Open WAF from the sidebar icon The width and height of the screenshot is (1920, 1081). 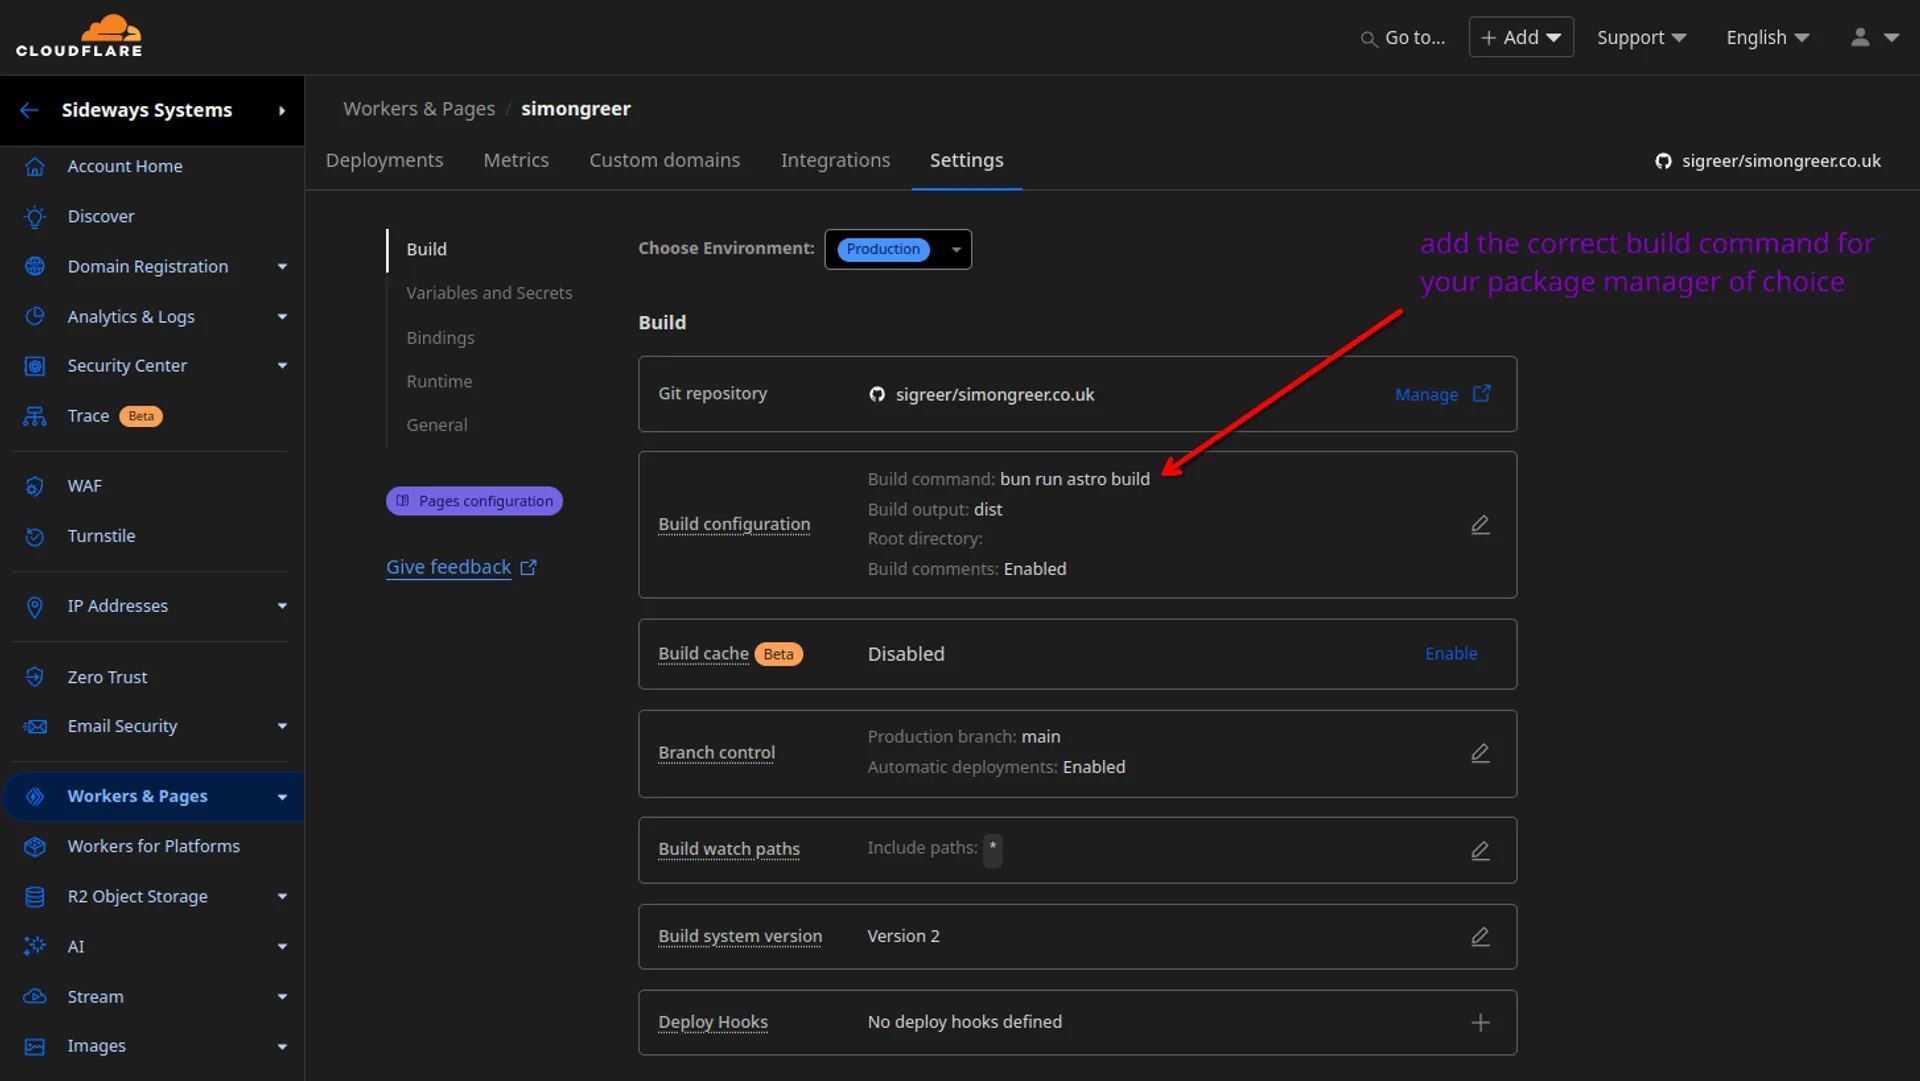tap(35, 486)
